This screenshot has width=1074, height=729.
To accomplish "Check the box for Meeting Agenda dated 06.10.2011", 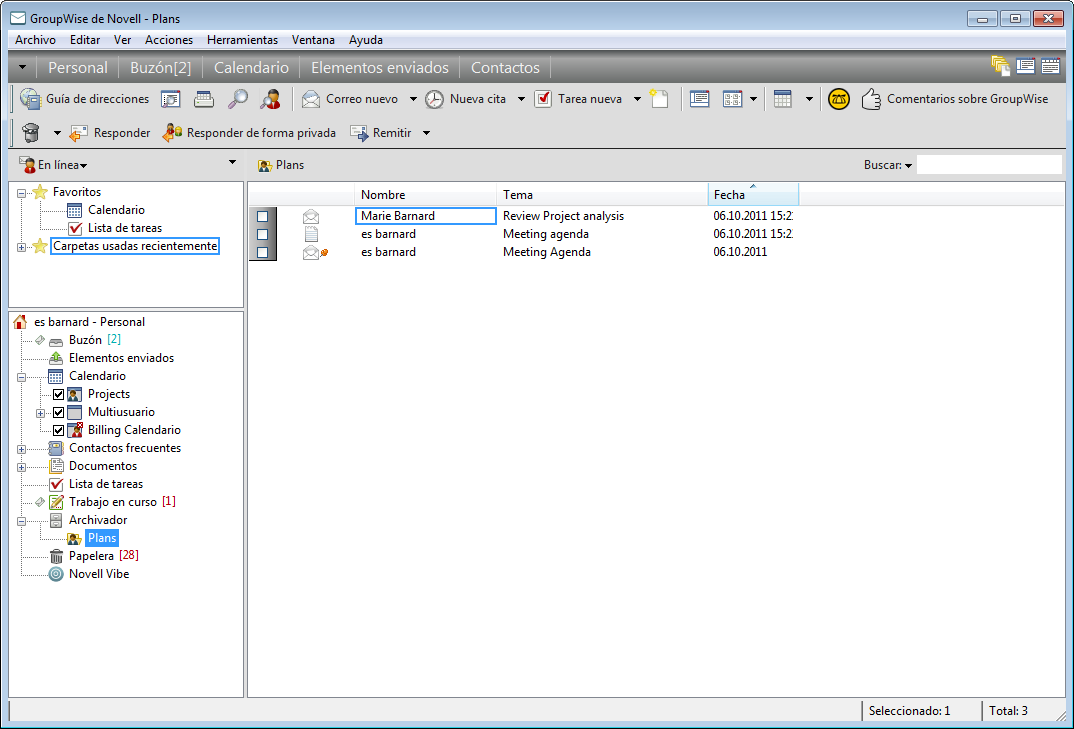I will (262, 252).
